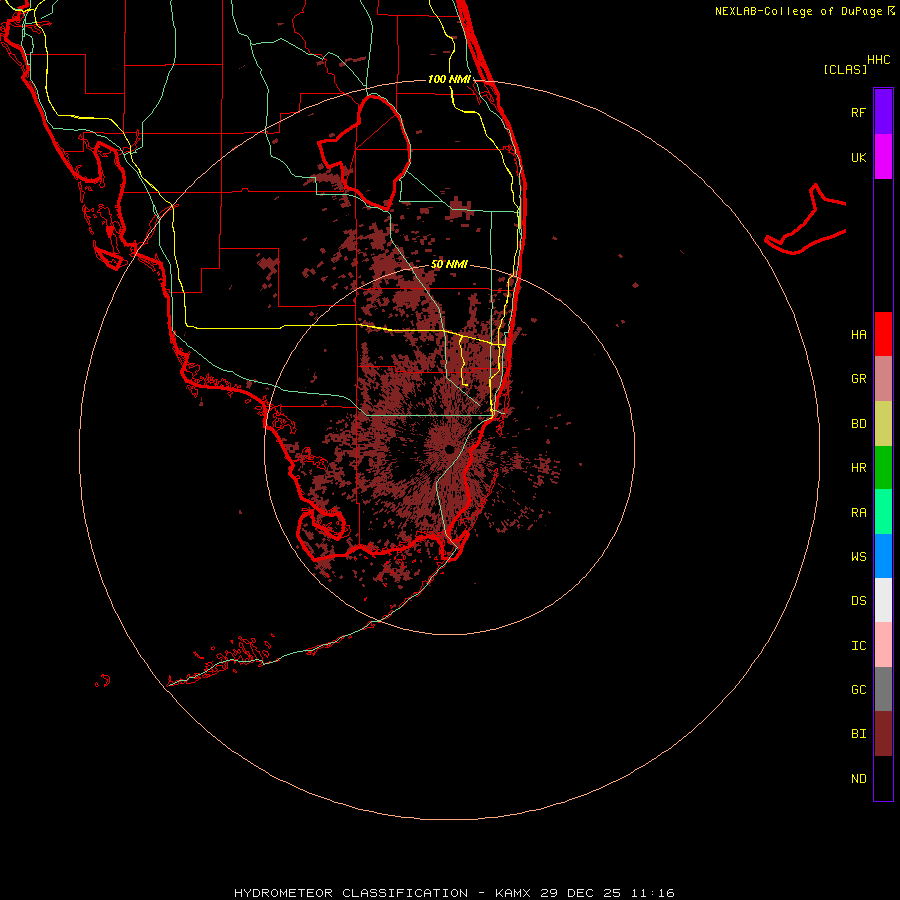The height and width of the screenshot is (900, 900).
Task: Click the ND legend label
Action: (858, 779)
